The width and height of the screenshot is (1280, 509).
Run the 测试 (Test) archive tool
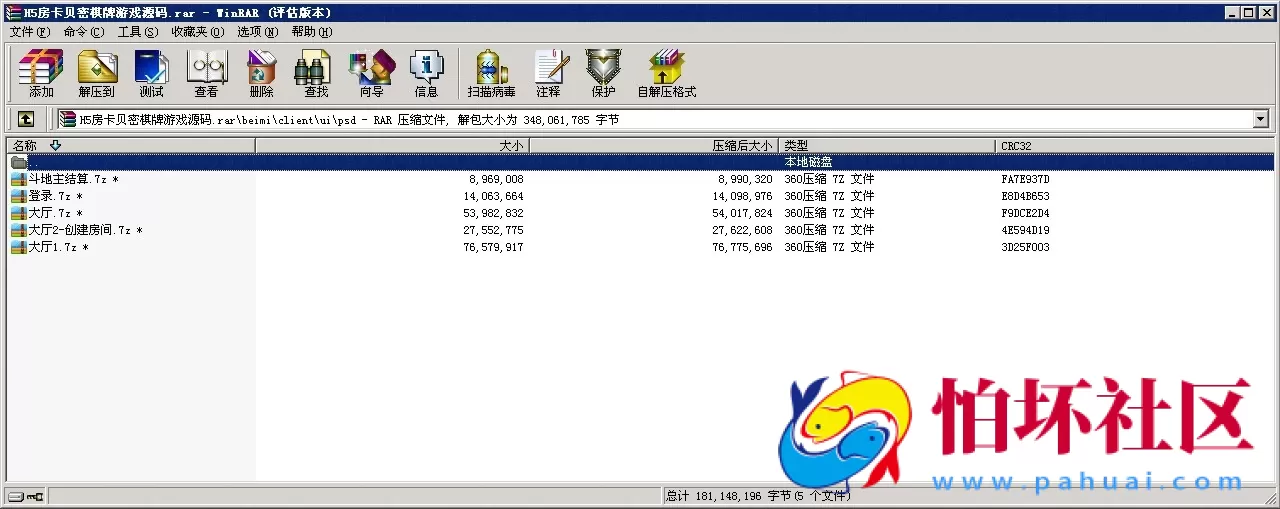pyautogui.click(x=151, y=73)
